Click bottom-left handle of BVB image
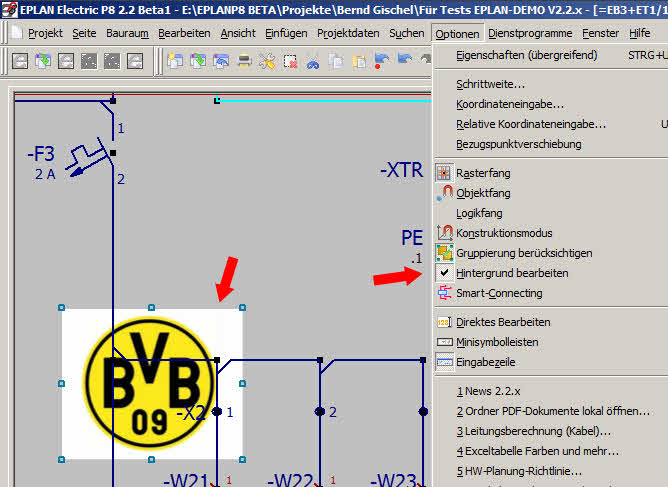Screen dimensions: 668x487 (62, 459)
